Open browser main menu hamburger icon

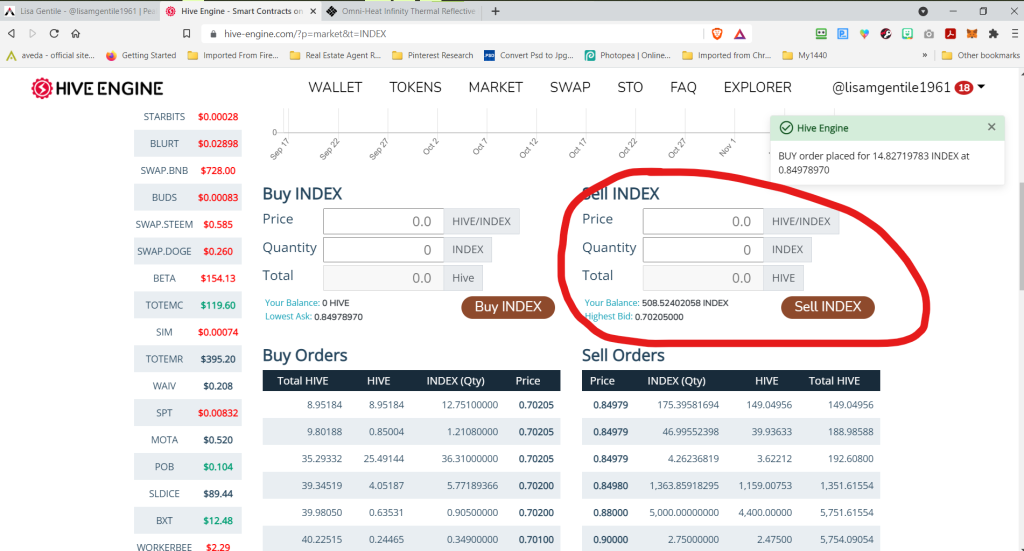tap(1015, 33)
